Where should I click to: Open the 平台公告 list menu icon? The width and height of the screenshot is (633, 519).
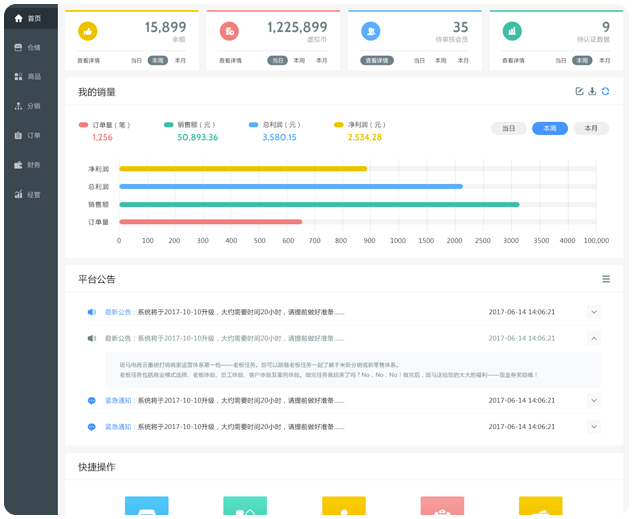tap(606, 279)
